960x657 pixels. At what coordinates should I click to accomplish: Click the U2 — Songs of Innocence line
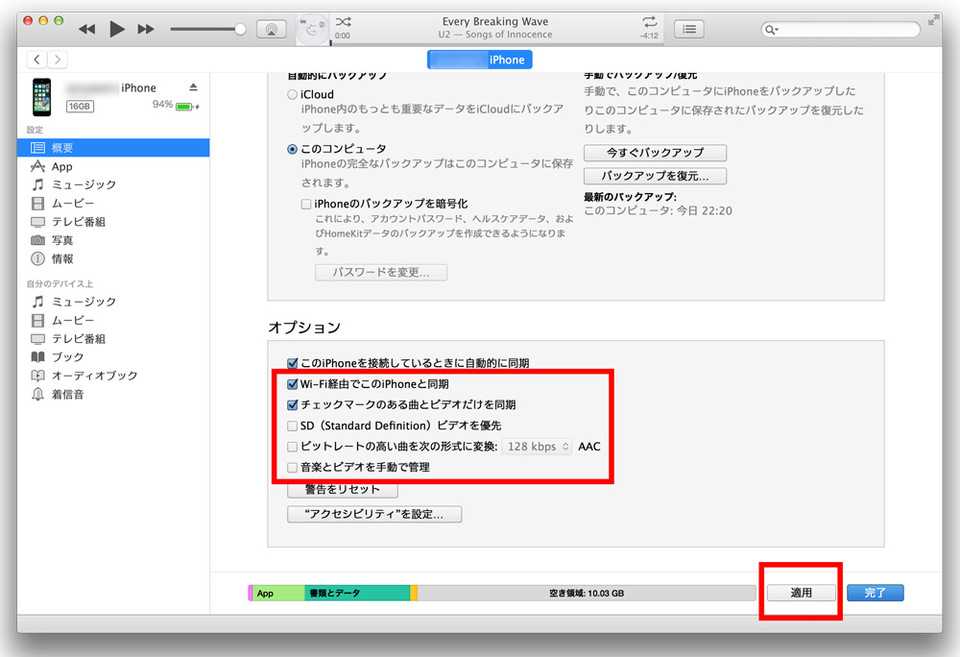pos(495,35)
